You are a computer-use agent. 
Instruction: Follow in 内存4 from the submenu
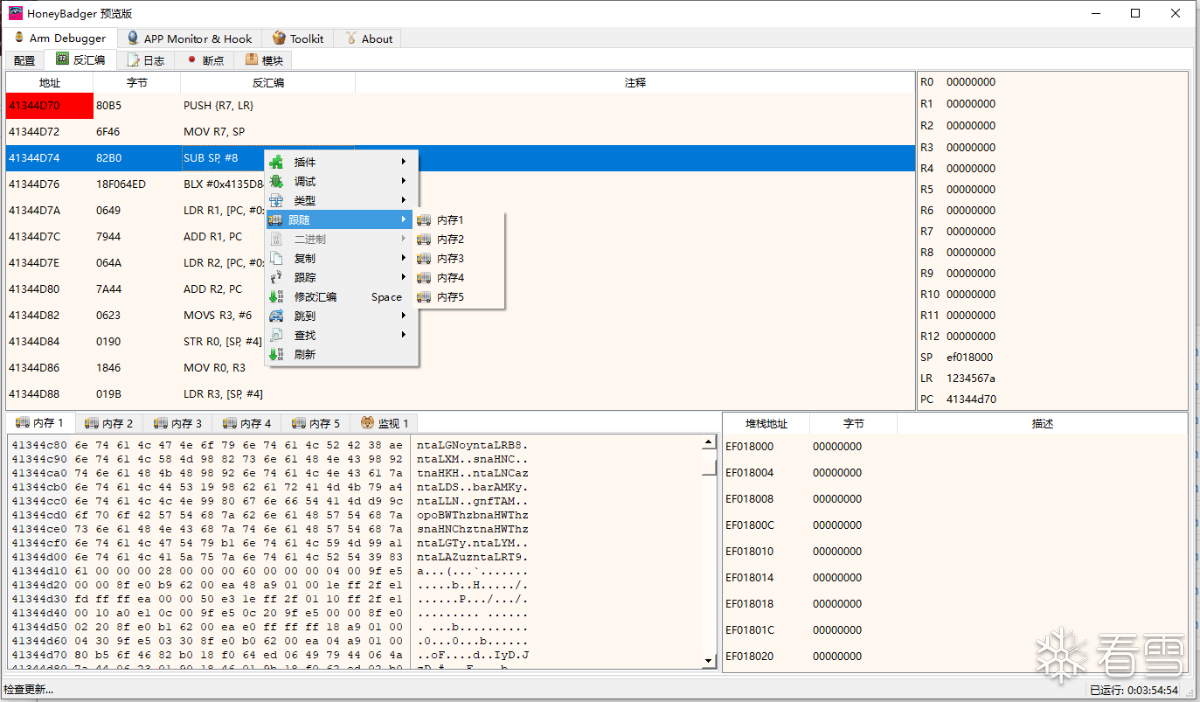coord(460,277)
